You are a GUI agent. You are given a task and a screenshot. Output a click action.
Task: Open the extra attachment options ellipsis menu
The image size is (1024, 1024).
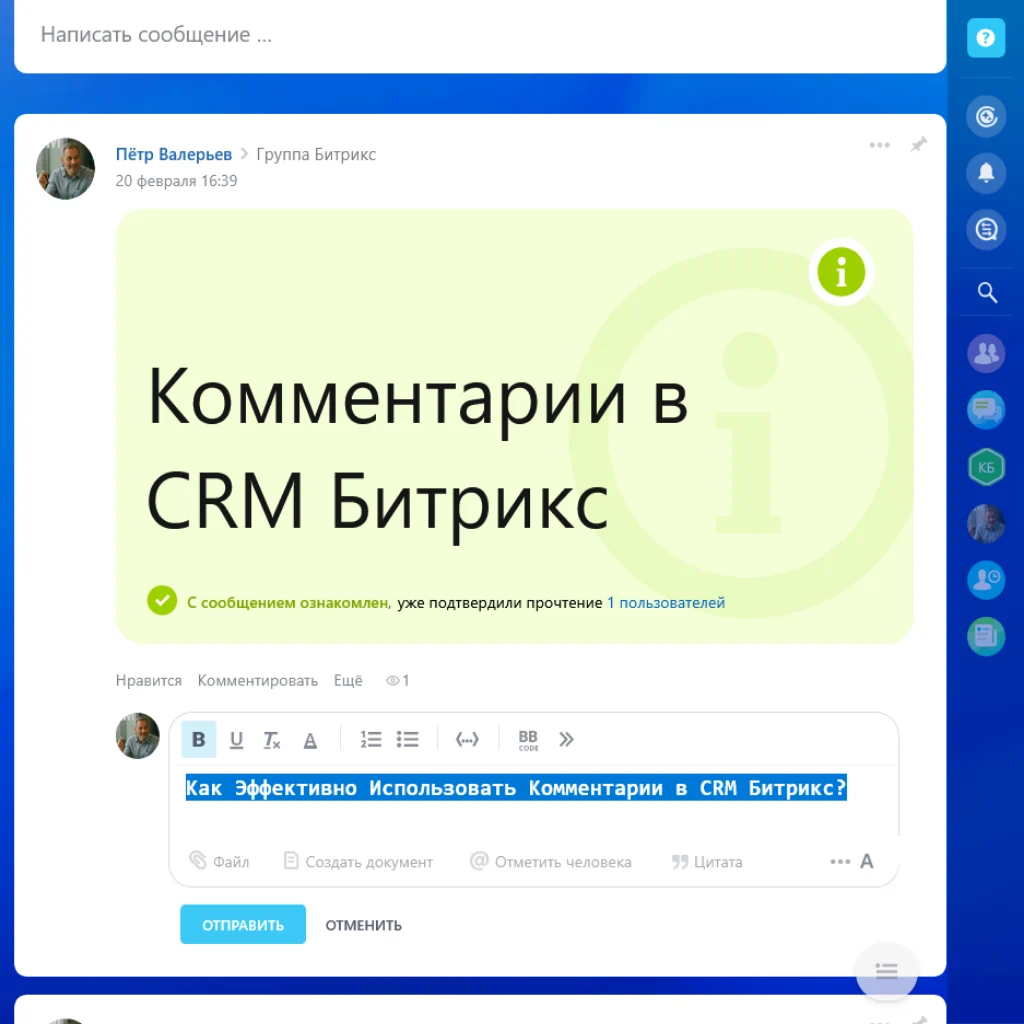[x=840, y=861]
